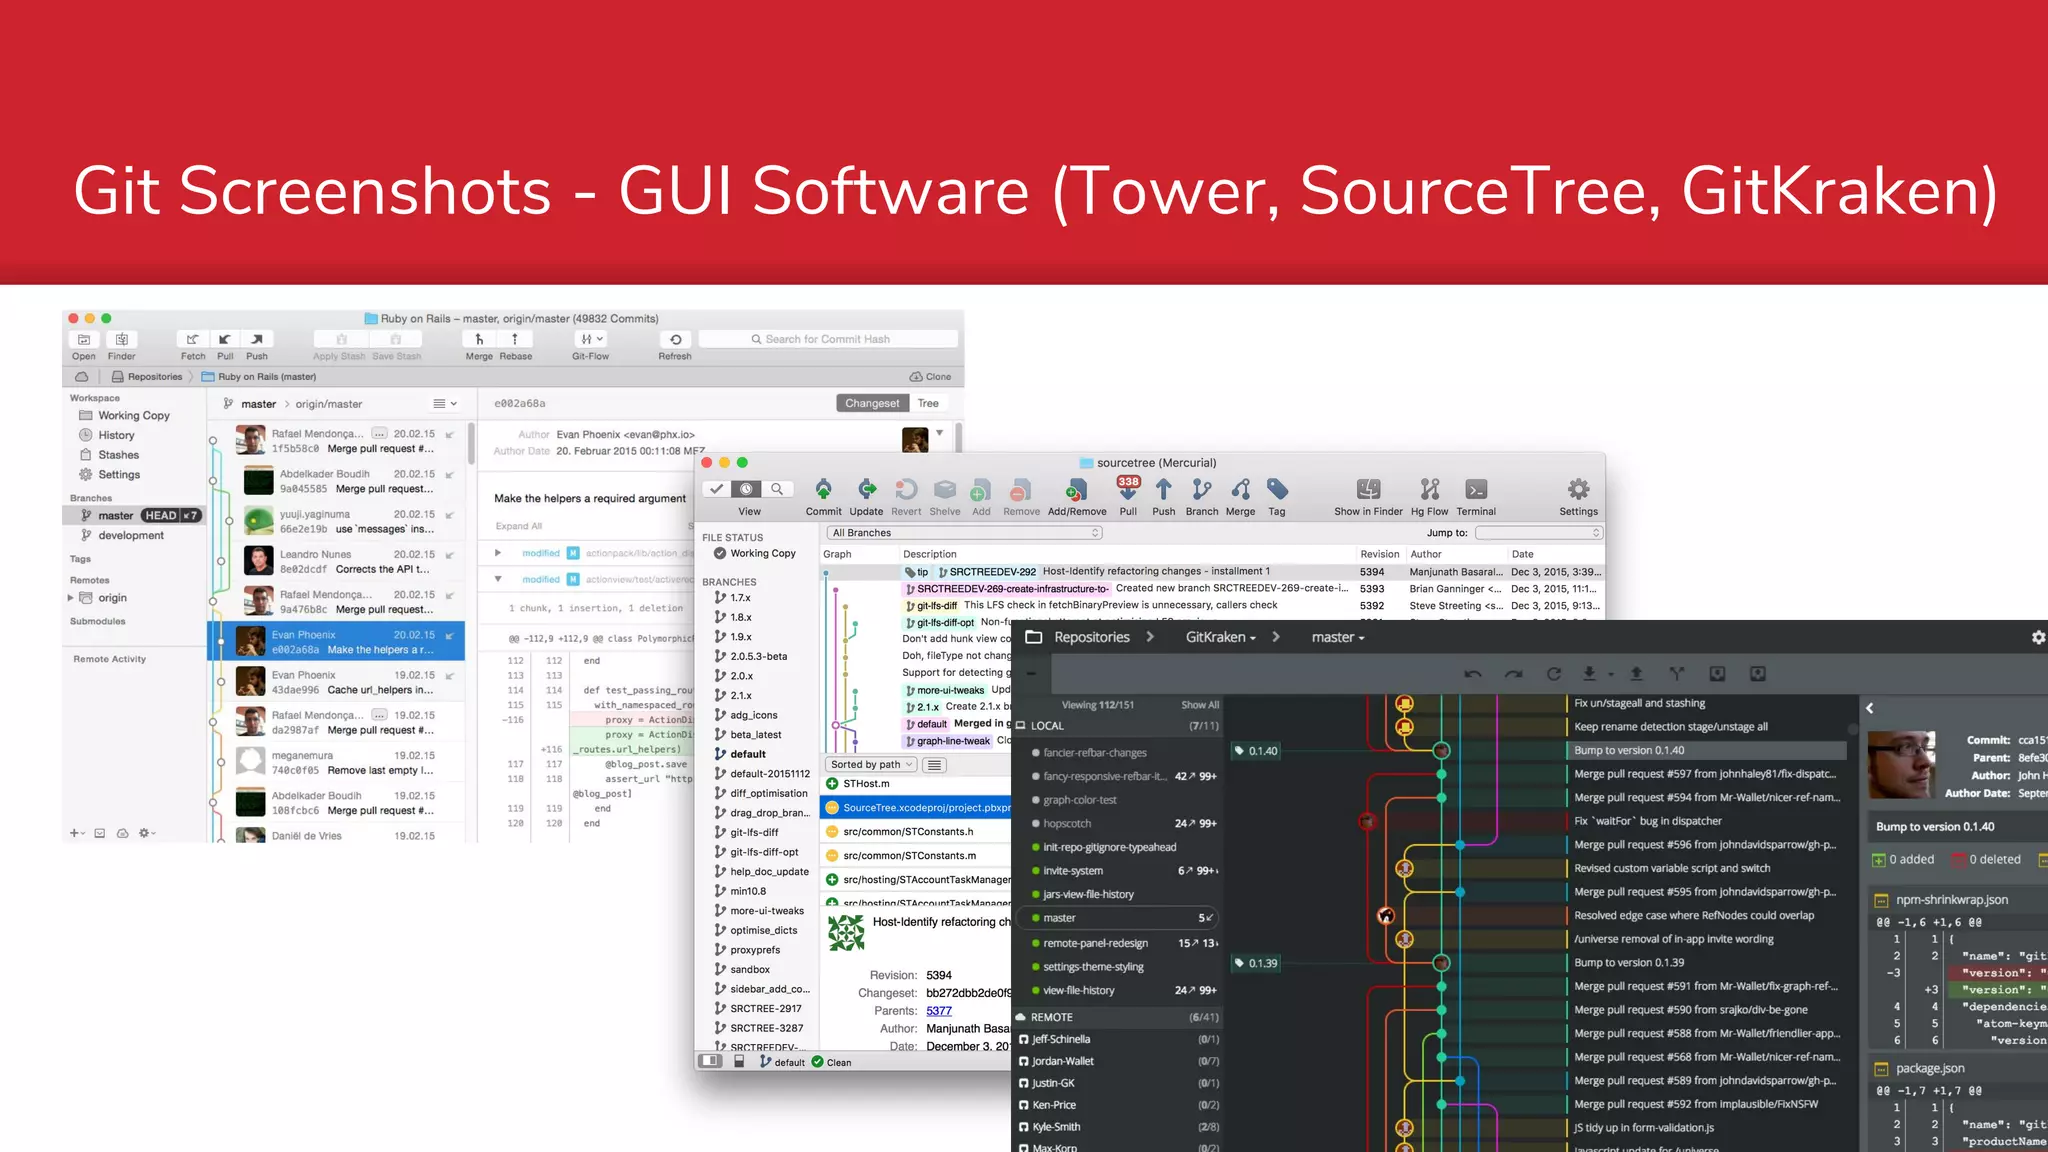Click Expand All in Tower changeset
The image size is (2048, 1152).
click(x=519, y=526)
